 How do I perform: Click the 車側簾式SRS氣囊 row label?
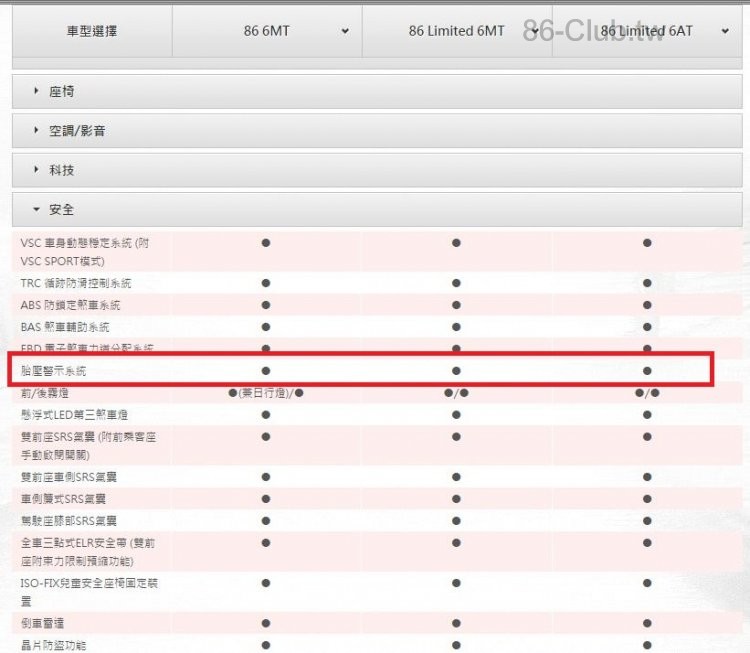(63, 498)
